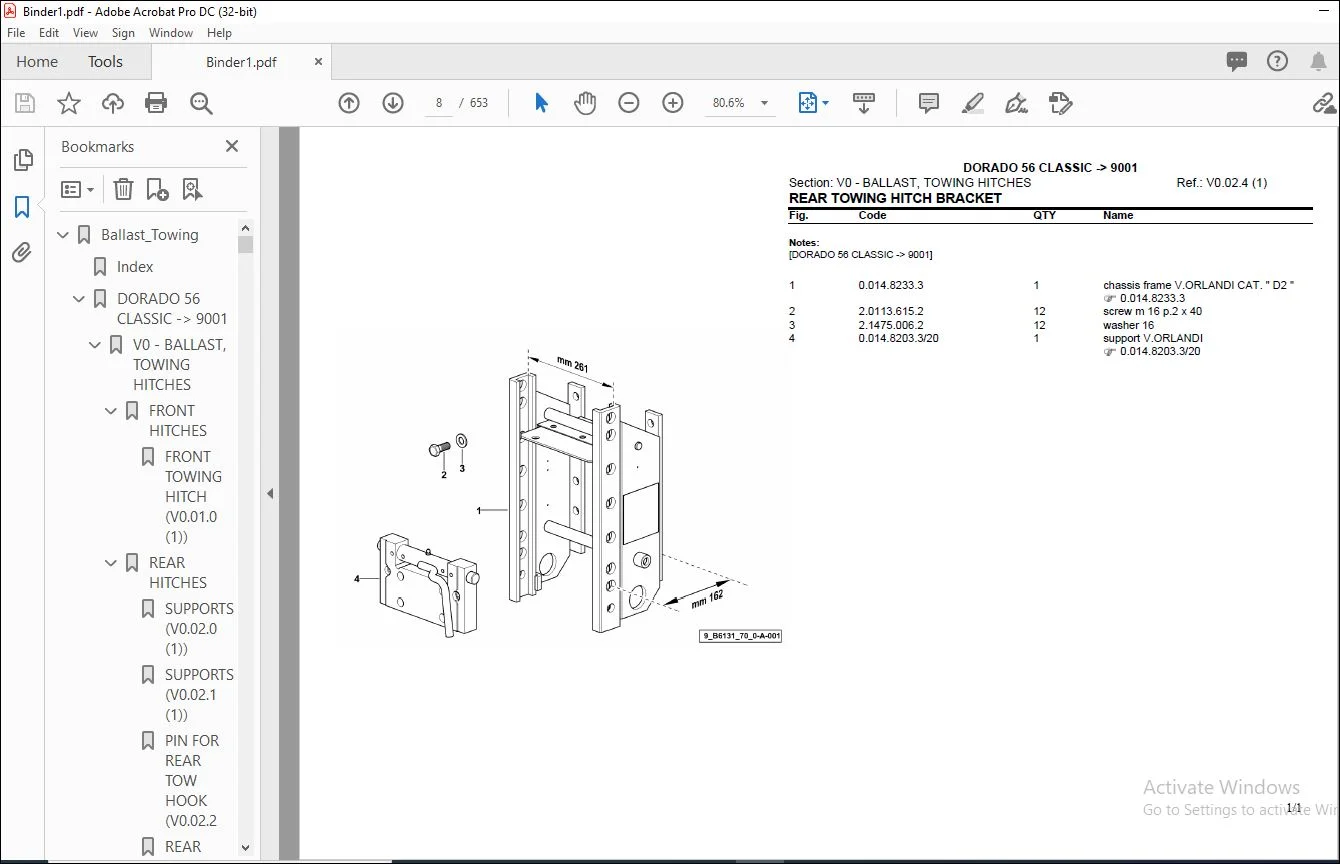
Task: Toggle scrolling mode keyboard icon
Action: tap(864, 103)
